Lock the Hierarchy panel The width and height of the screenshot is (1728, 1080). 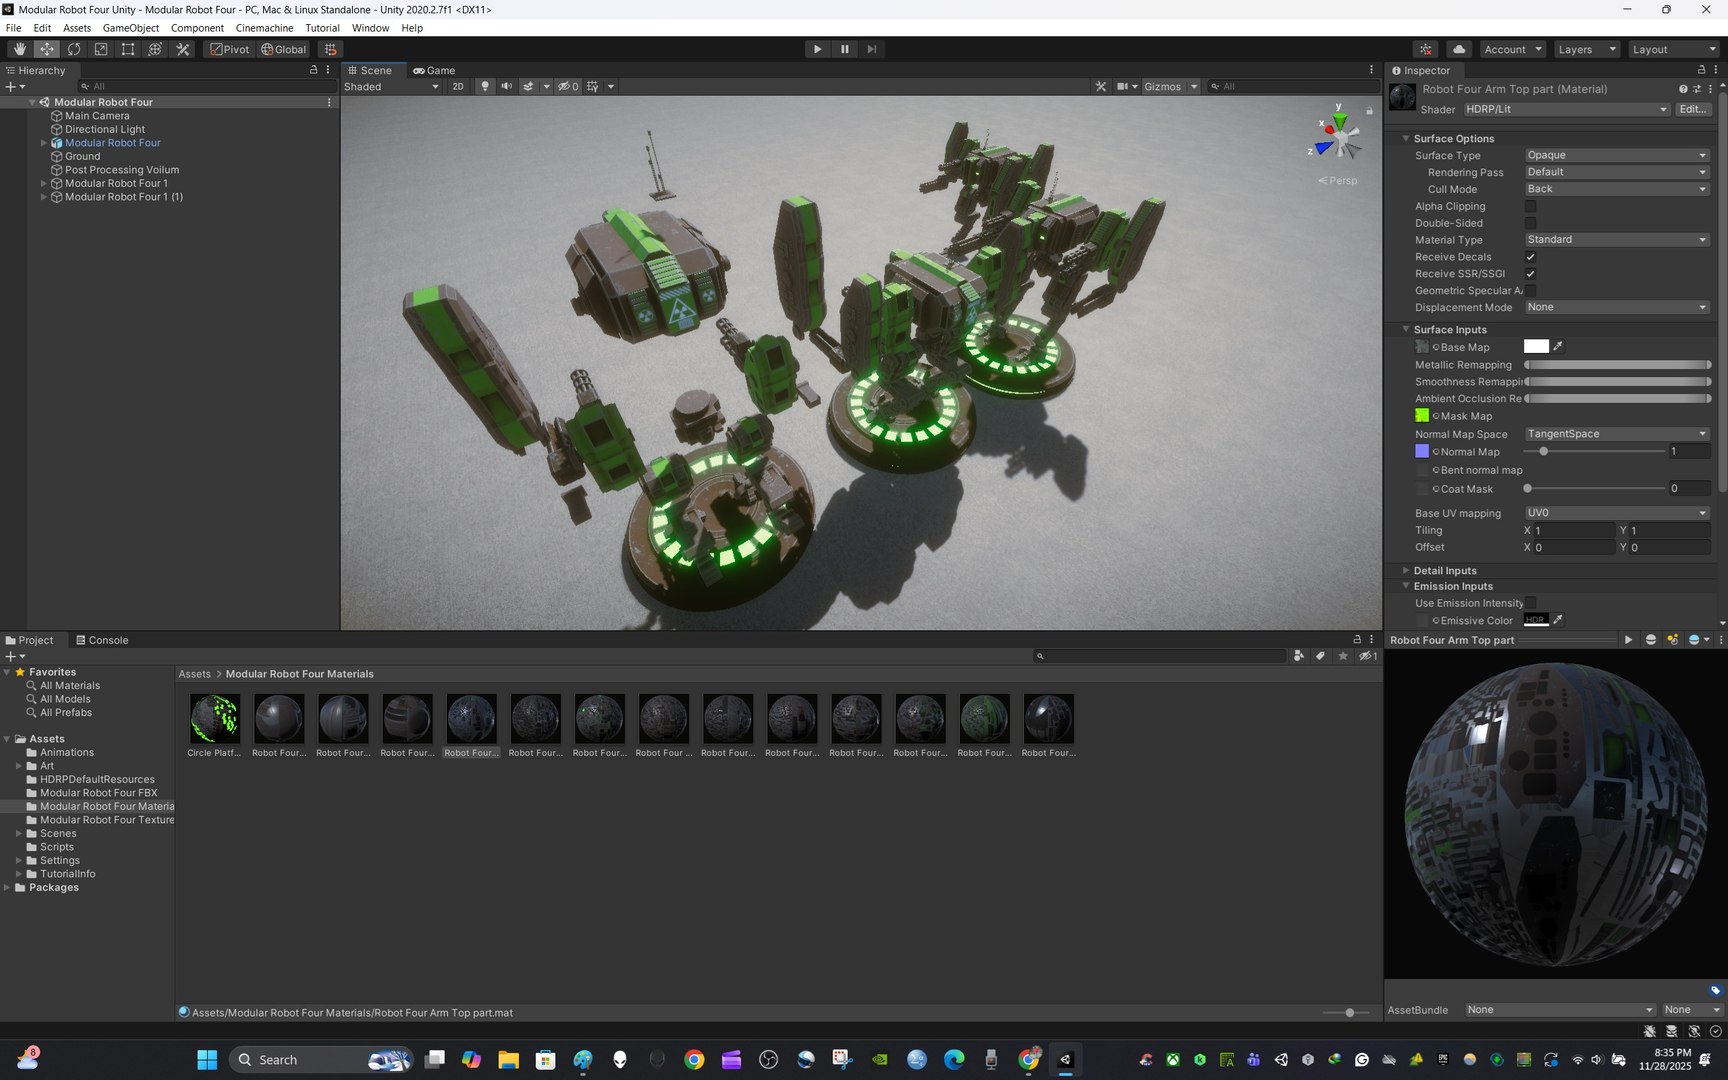pyautogui.click(x=313, y=70)
